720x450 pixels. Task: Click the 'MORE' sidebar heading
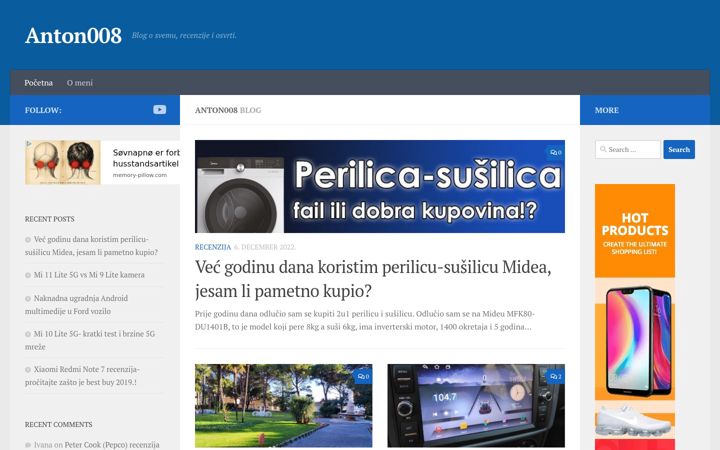(607, 110)
